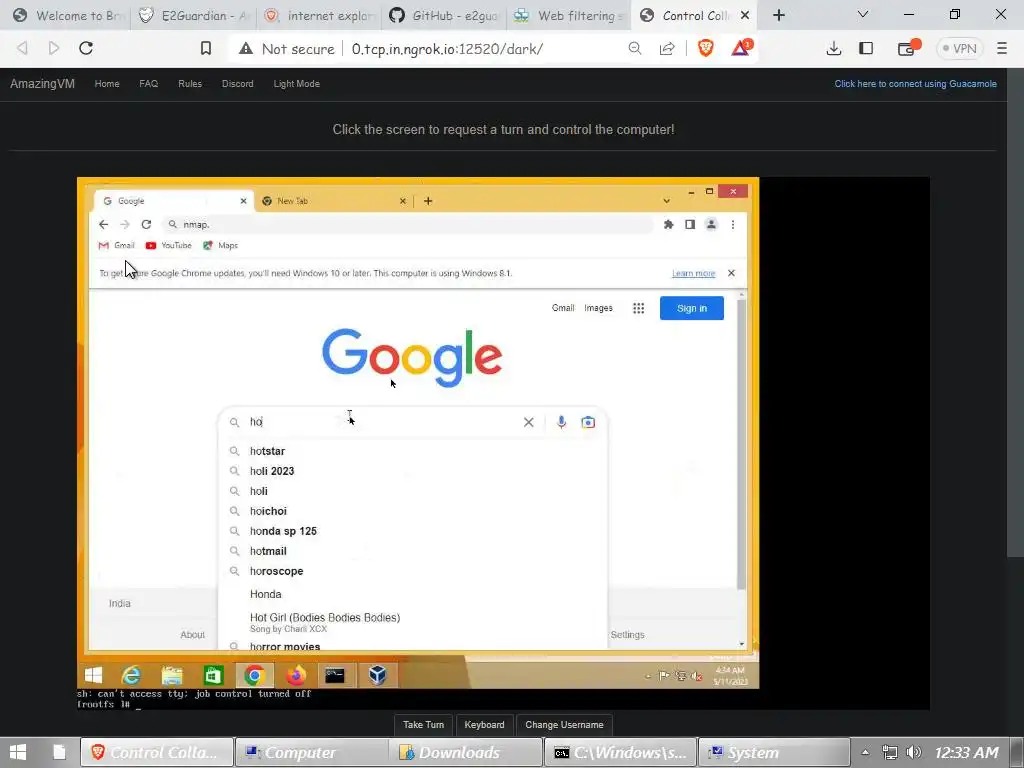Image resolution: width=1024 pixels, height=768 pixels.
Task: Open Brave downloads icon
Action: (833, 48)
